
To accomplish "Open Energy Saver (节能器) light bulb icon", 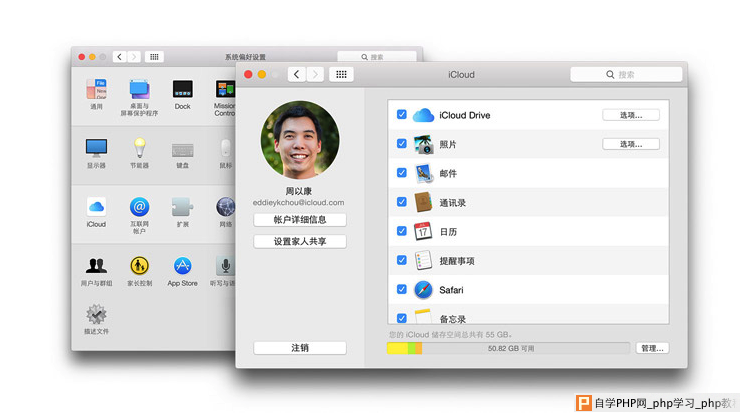I will 139,148.
